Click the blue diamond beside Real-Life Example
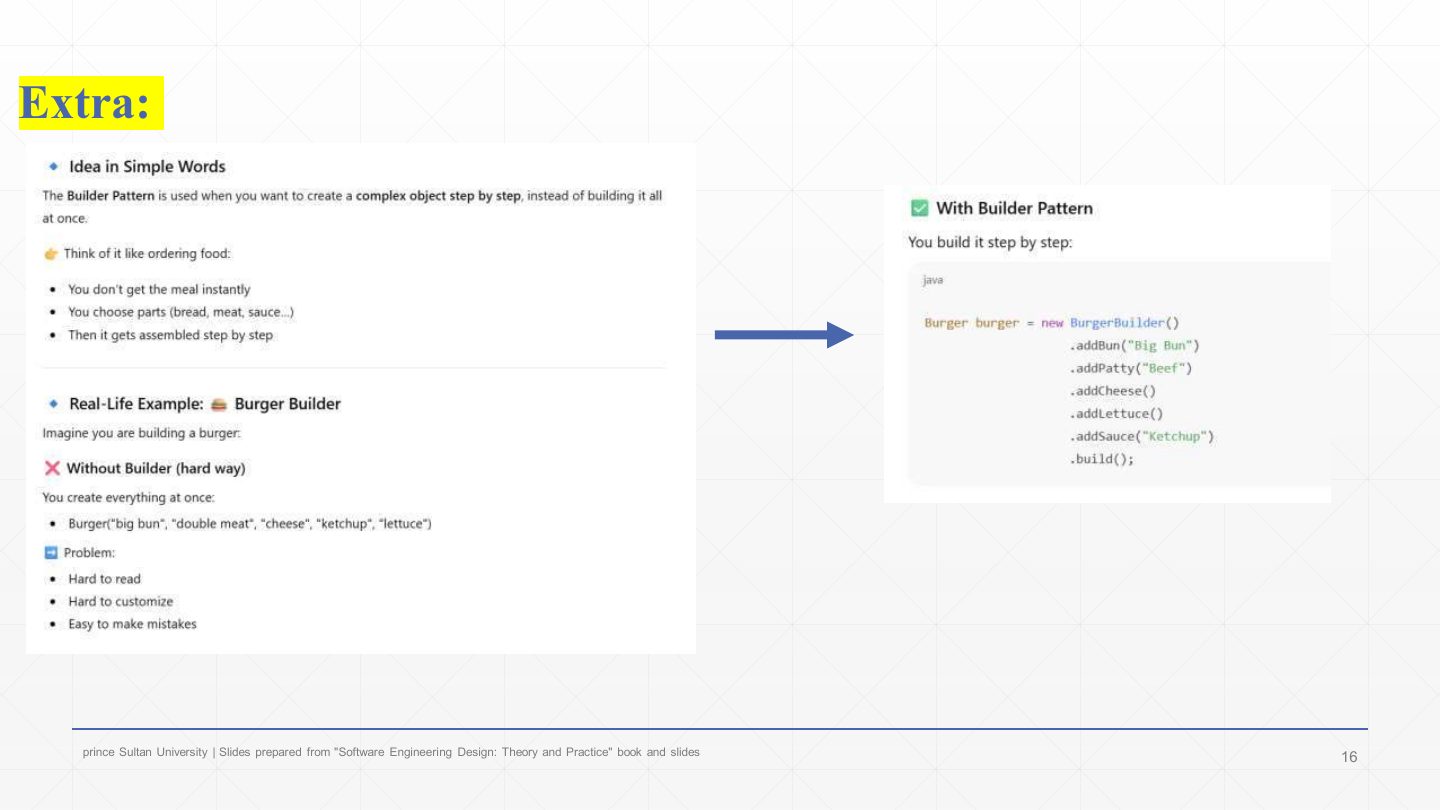The image size is (1440, 810). click(x=52, y=404)
